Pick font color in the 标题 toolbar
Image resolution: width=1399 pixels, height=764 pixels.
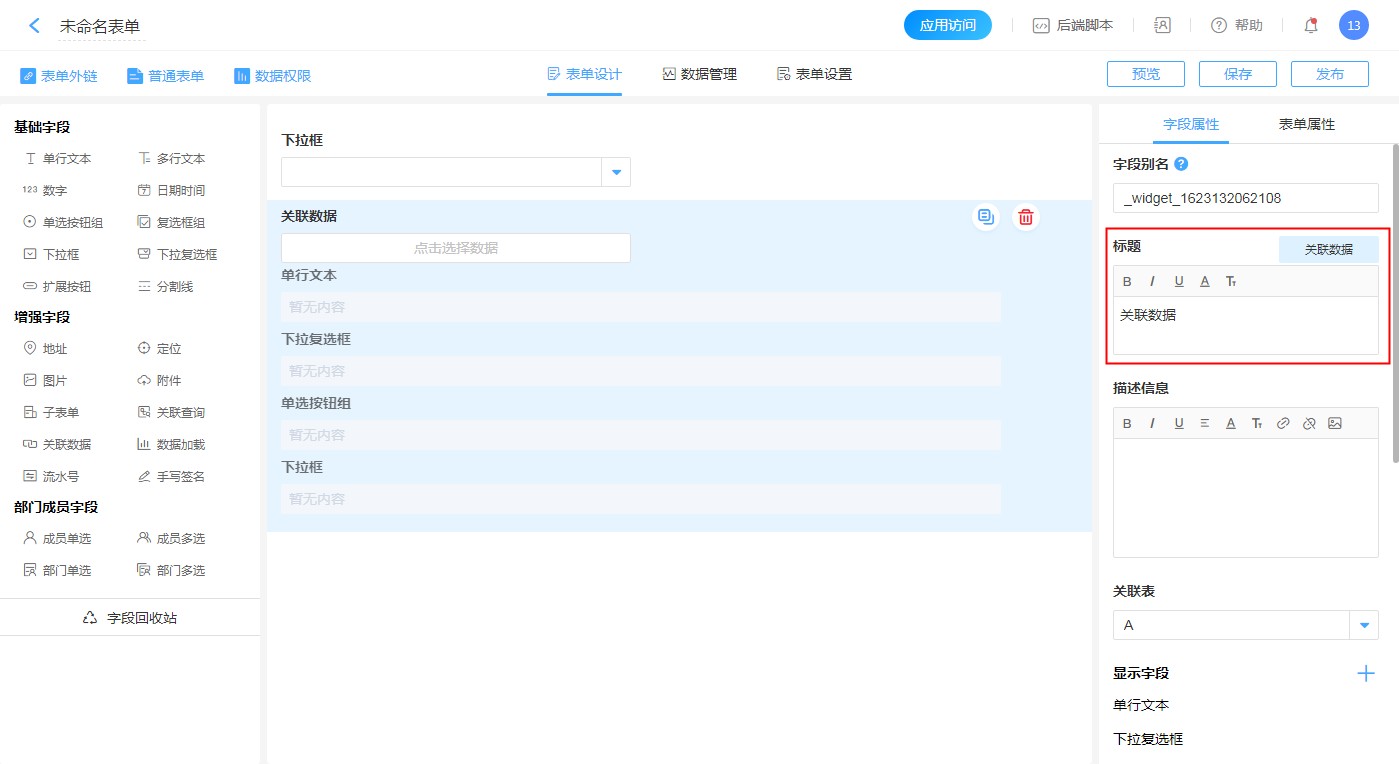pyautogui.click(x=1205, y=282)
